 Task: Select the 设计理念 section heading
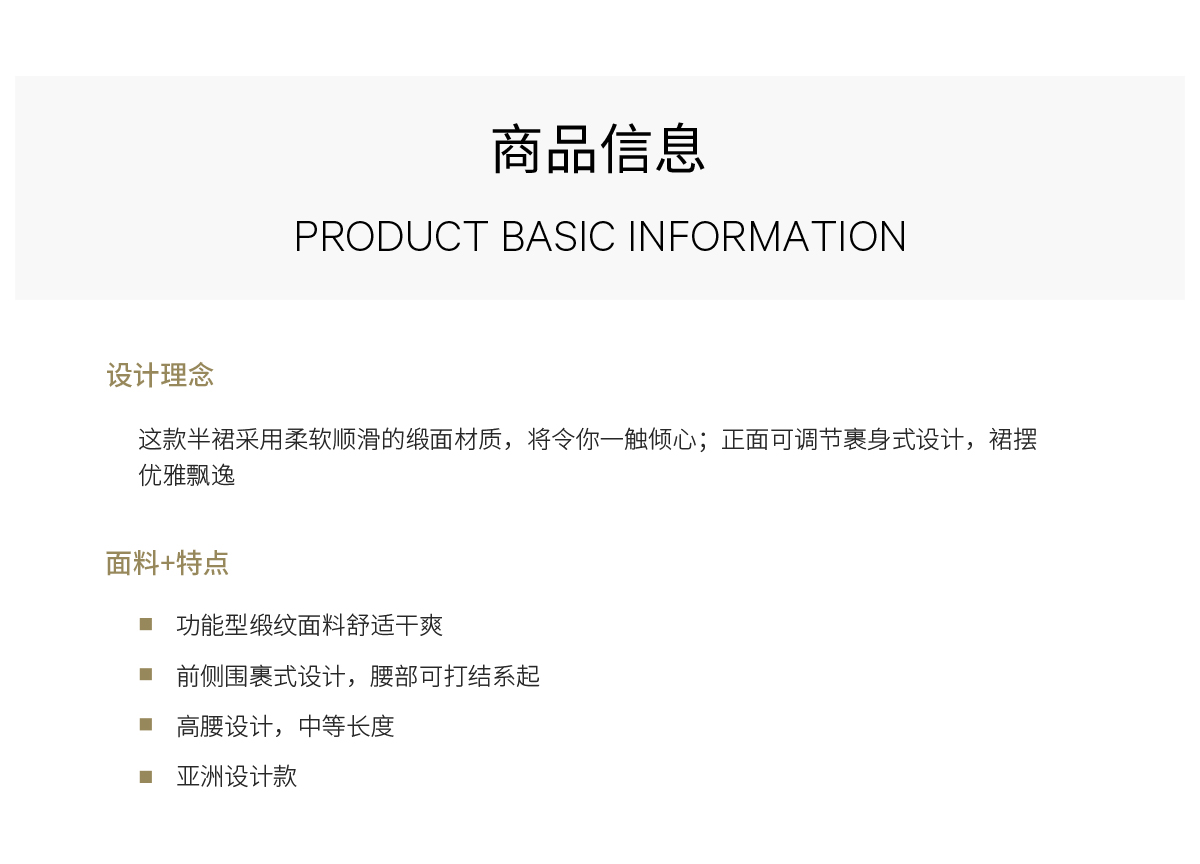(160, 376)
